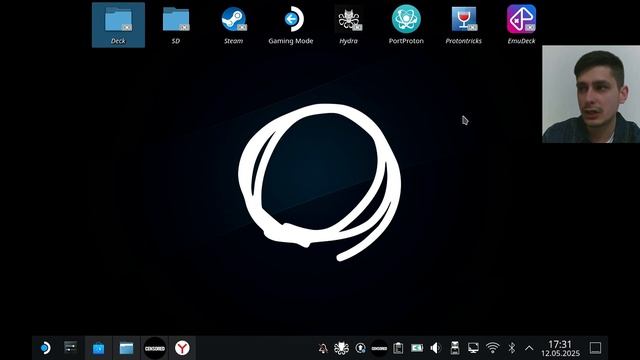Expand the hidden tray icons arrow
The width and height of the screenshot is (640, 360).
[529, 348]
